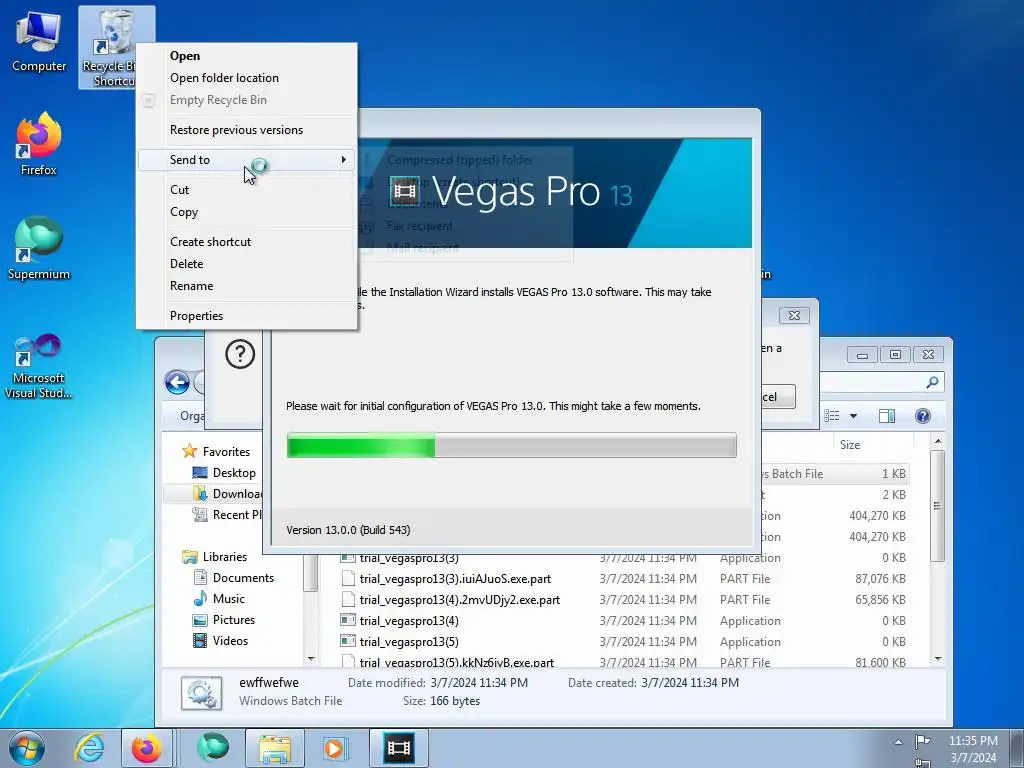Open the Supermium desktop shortcut
Image resolution: width=1024 pixels, height=768 pixels.
coord(39,249)
